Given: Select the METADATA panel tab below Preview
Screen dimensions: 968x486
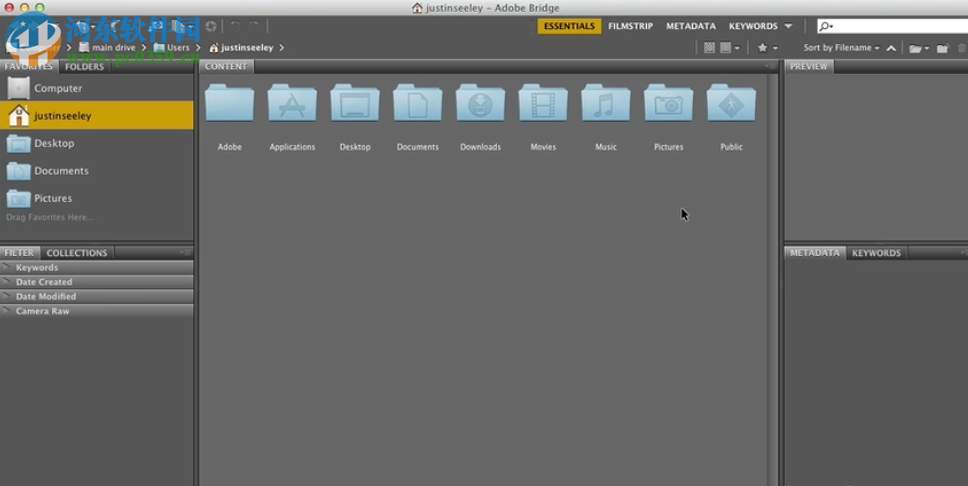Looking at the screenshot, I should coord(815,253).
